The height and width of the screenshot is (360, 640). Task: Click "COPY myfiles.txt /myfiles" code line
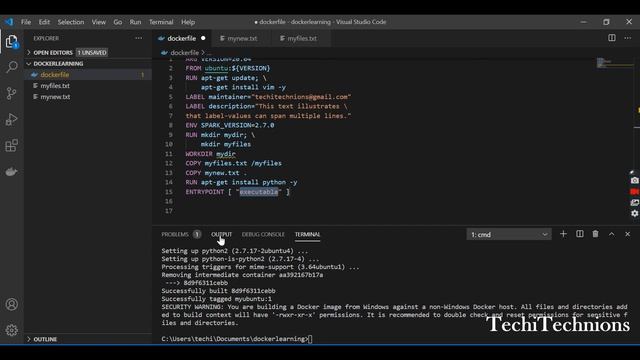pos(233,163)
